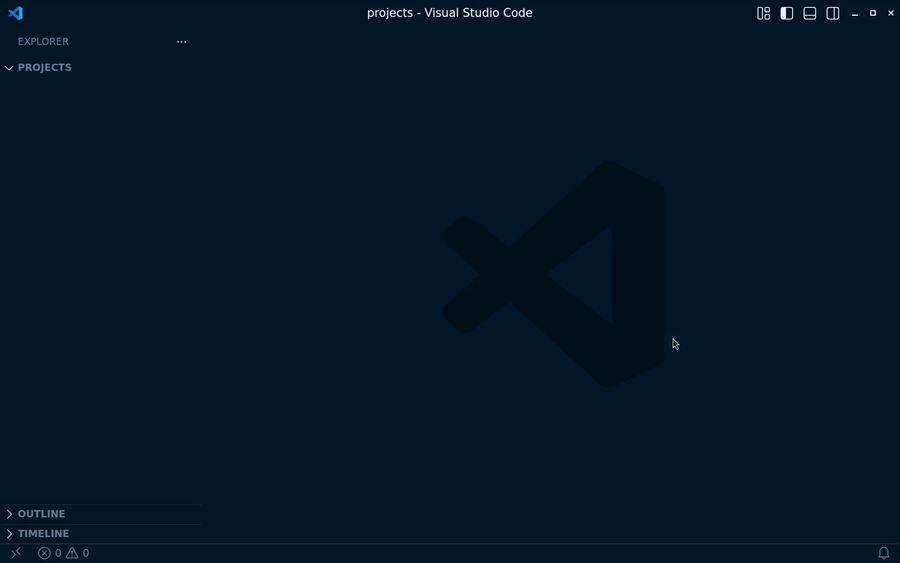Toggle the bottom panel visibility
This screenshot has height=563, width=900.
[809, 13]
